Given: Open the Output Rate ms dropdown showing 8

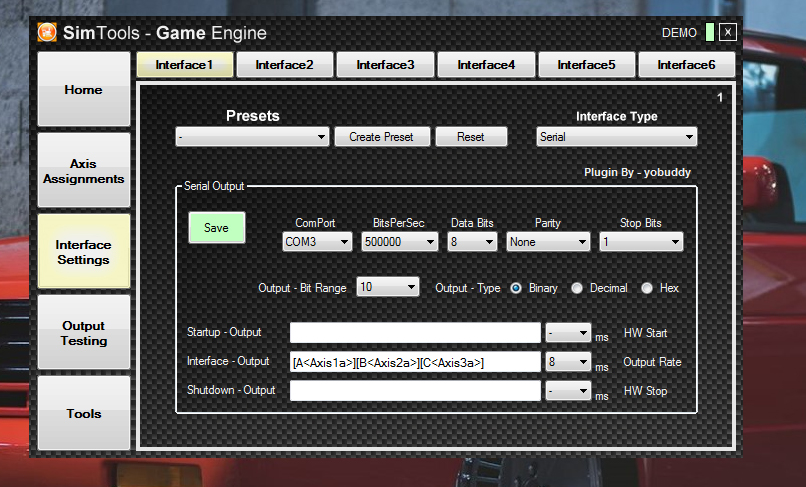Looking at the screenshot, I should point(569,362).
